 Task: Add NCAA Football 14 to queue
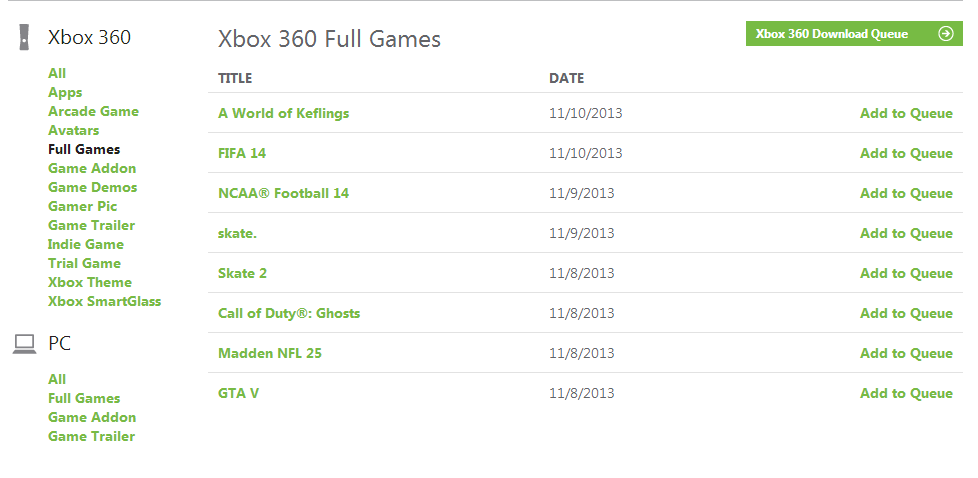point(906,193)
